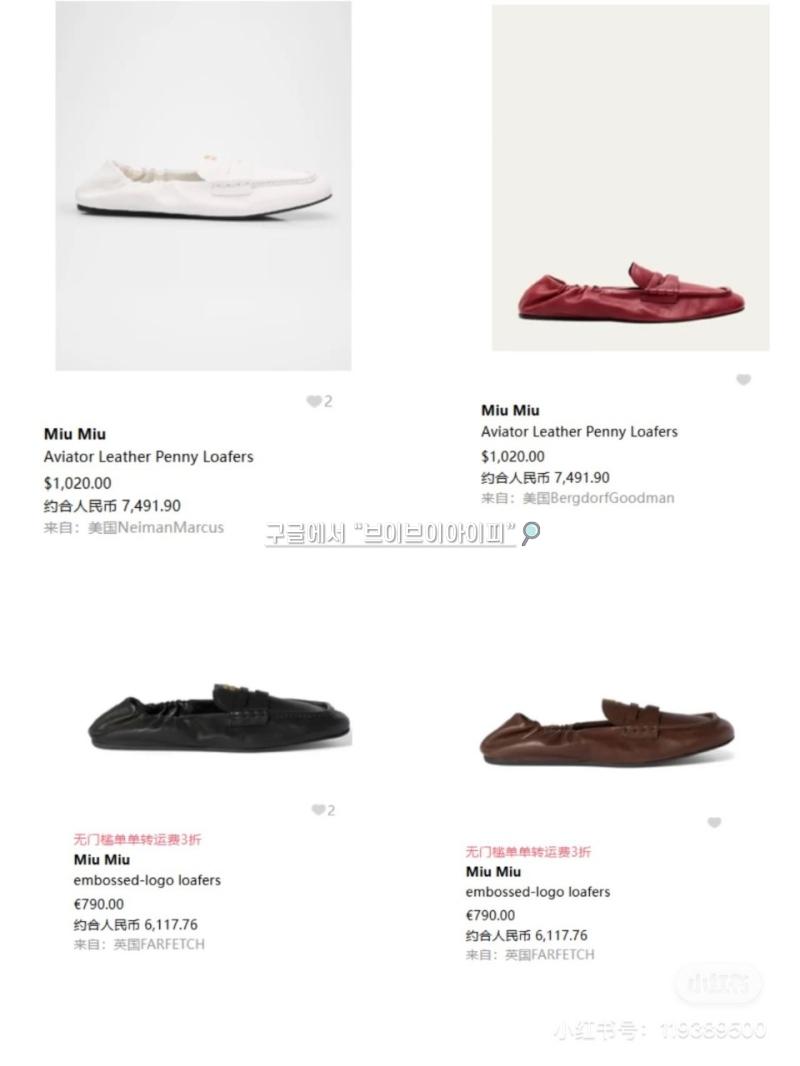Like the white Aviator loafers heart icon

click(313, 401)
